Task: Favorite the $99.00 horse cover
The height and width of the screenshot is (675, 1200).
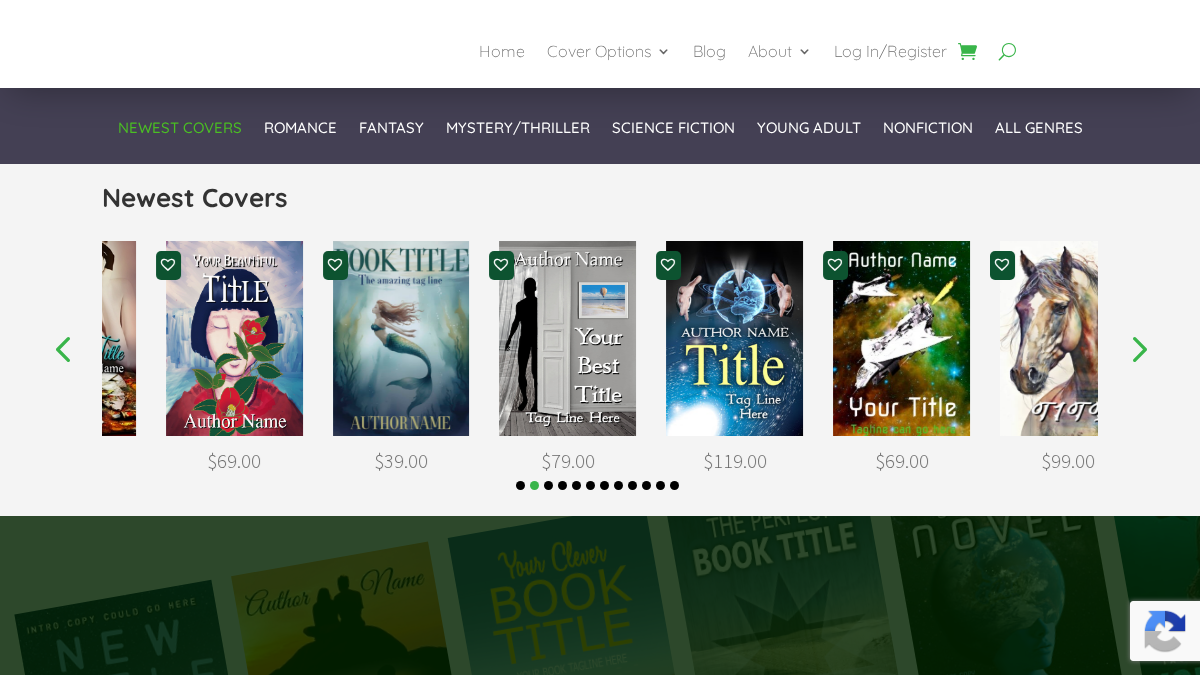Action: pos(1002,265)
